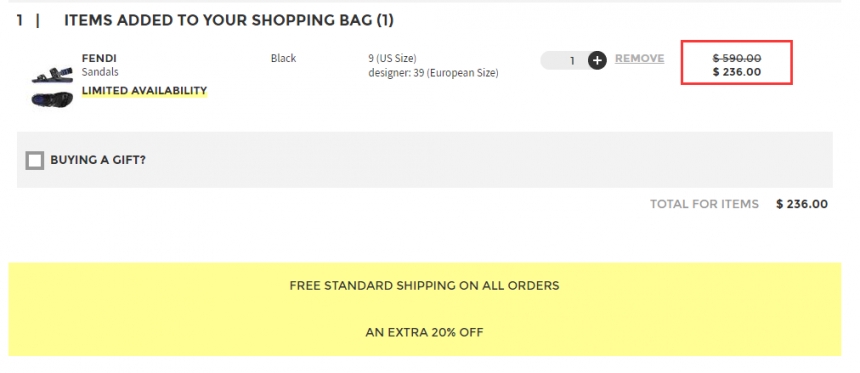
Task: Increase quantity with the plus icon
Action: coord(597,60)
